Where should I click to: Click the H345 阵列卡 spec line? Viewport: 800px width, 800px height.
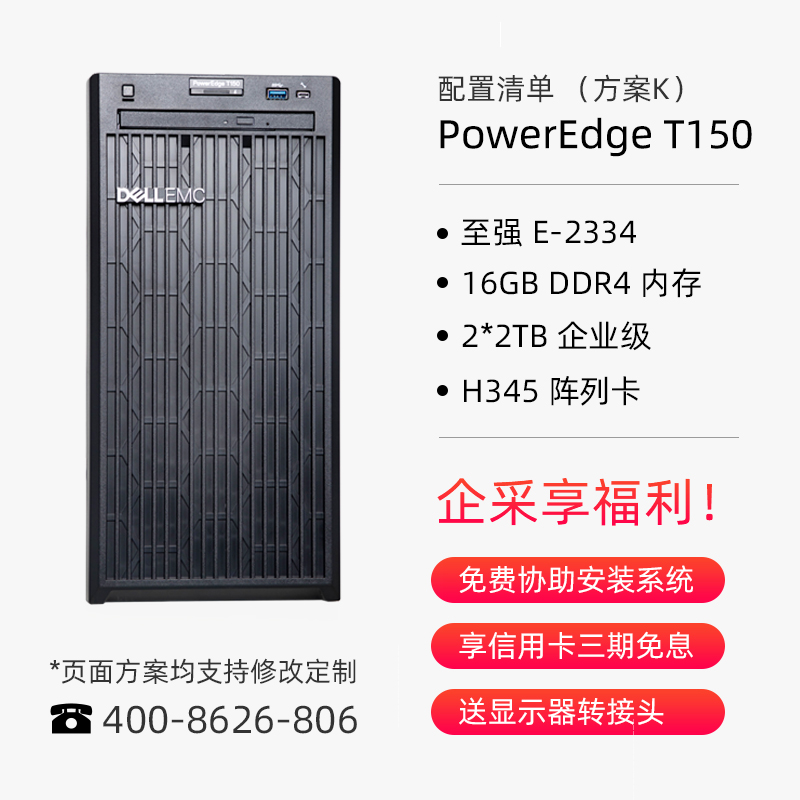(551, 391)
